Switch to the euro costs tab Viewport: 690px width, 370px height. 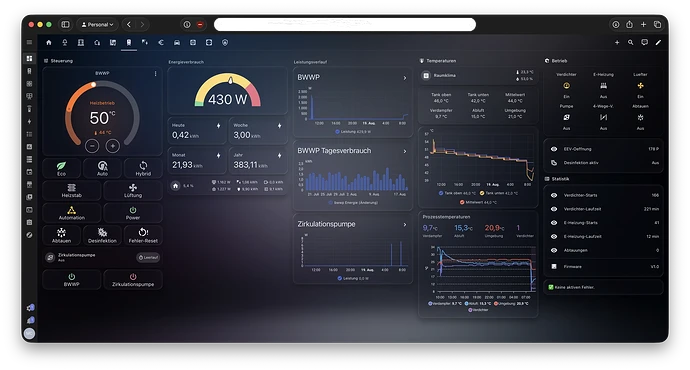[161, 43]
